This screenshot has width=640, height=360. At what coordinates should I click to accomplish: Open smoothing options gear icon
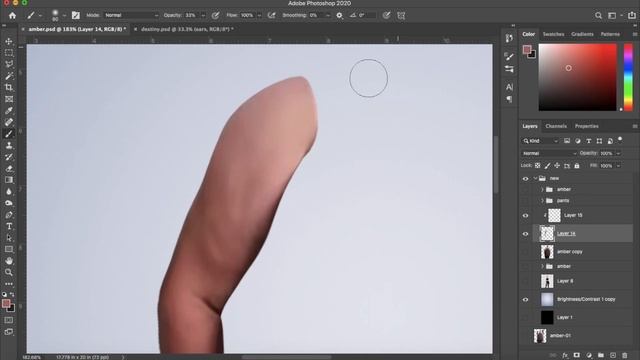click(x=339, y=16)
